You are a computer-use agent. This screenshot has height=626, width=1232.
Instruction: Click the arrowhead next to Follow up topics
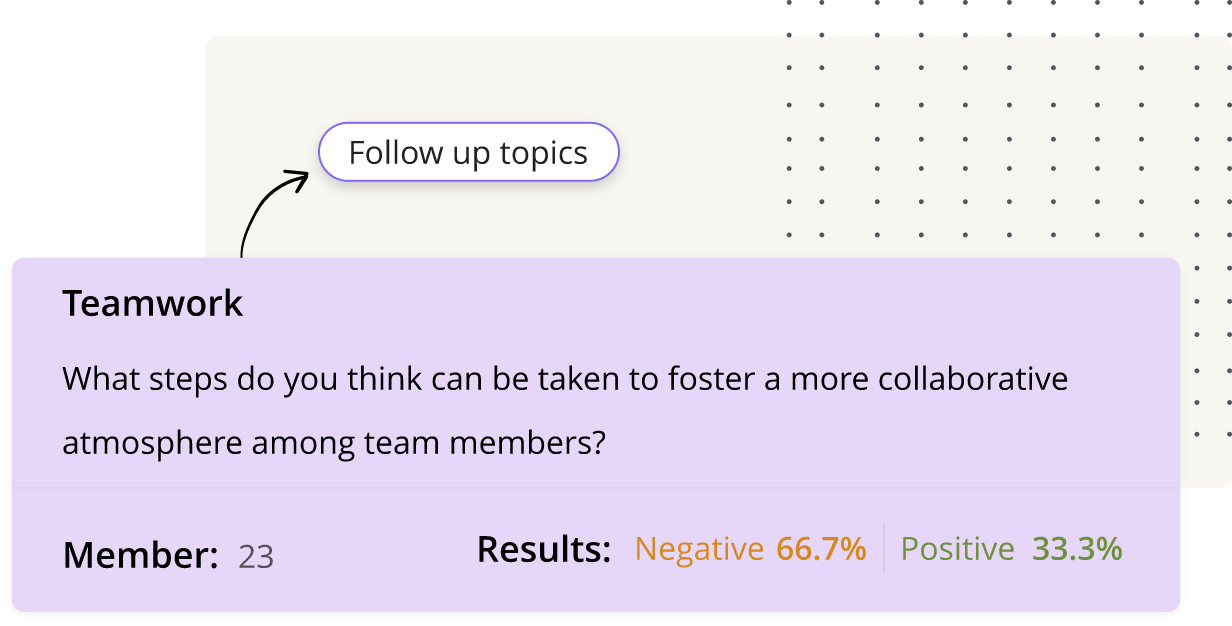pyautogui.click(x=297, y=180)
